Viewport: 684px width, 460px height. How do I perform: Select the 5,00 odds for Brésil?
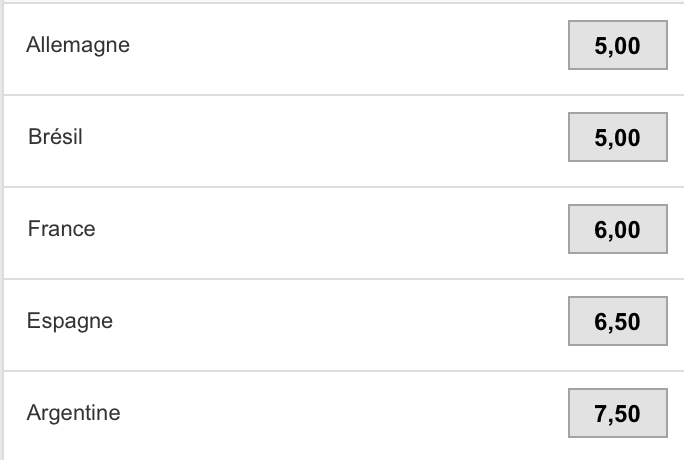(x=618, y=137)
